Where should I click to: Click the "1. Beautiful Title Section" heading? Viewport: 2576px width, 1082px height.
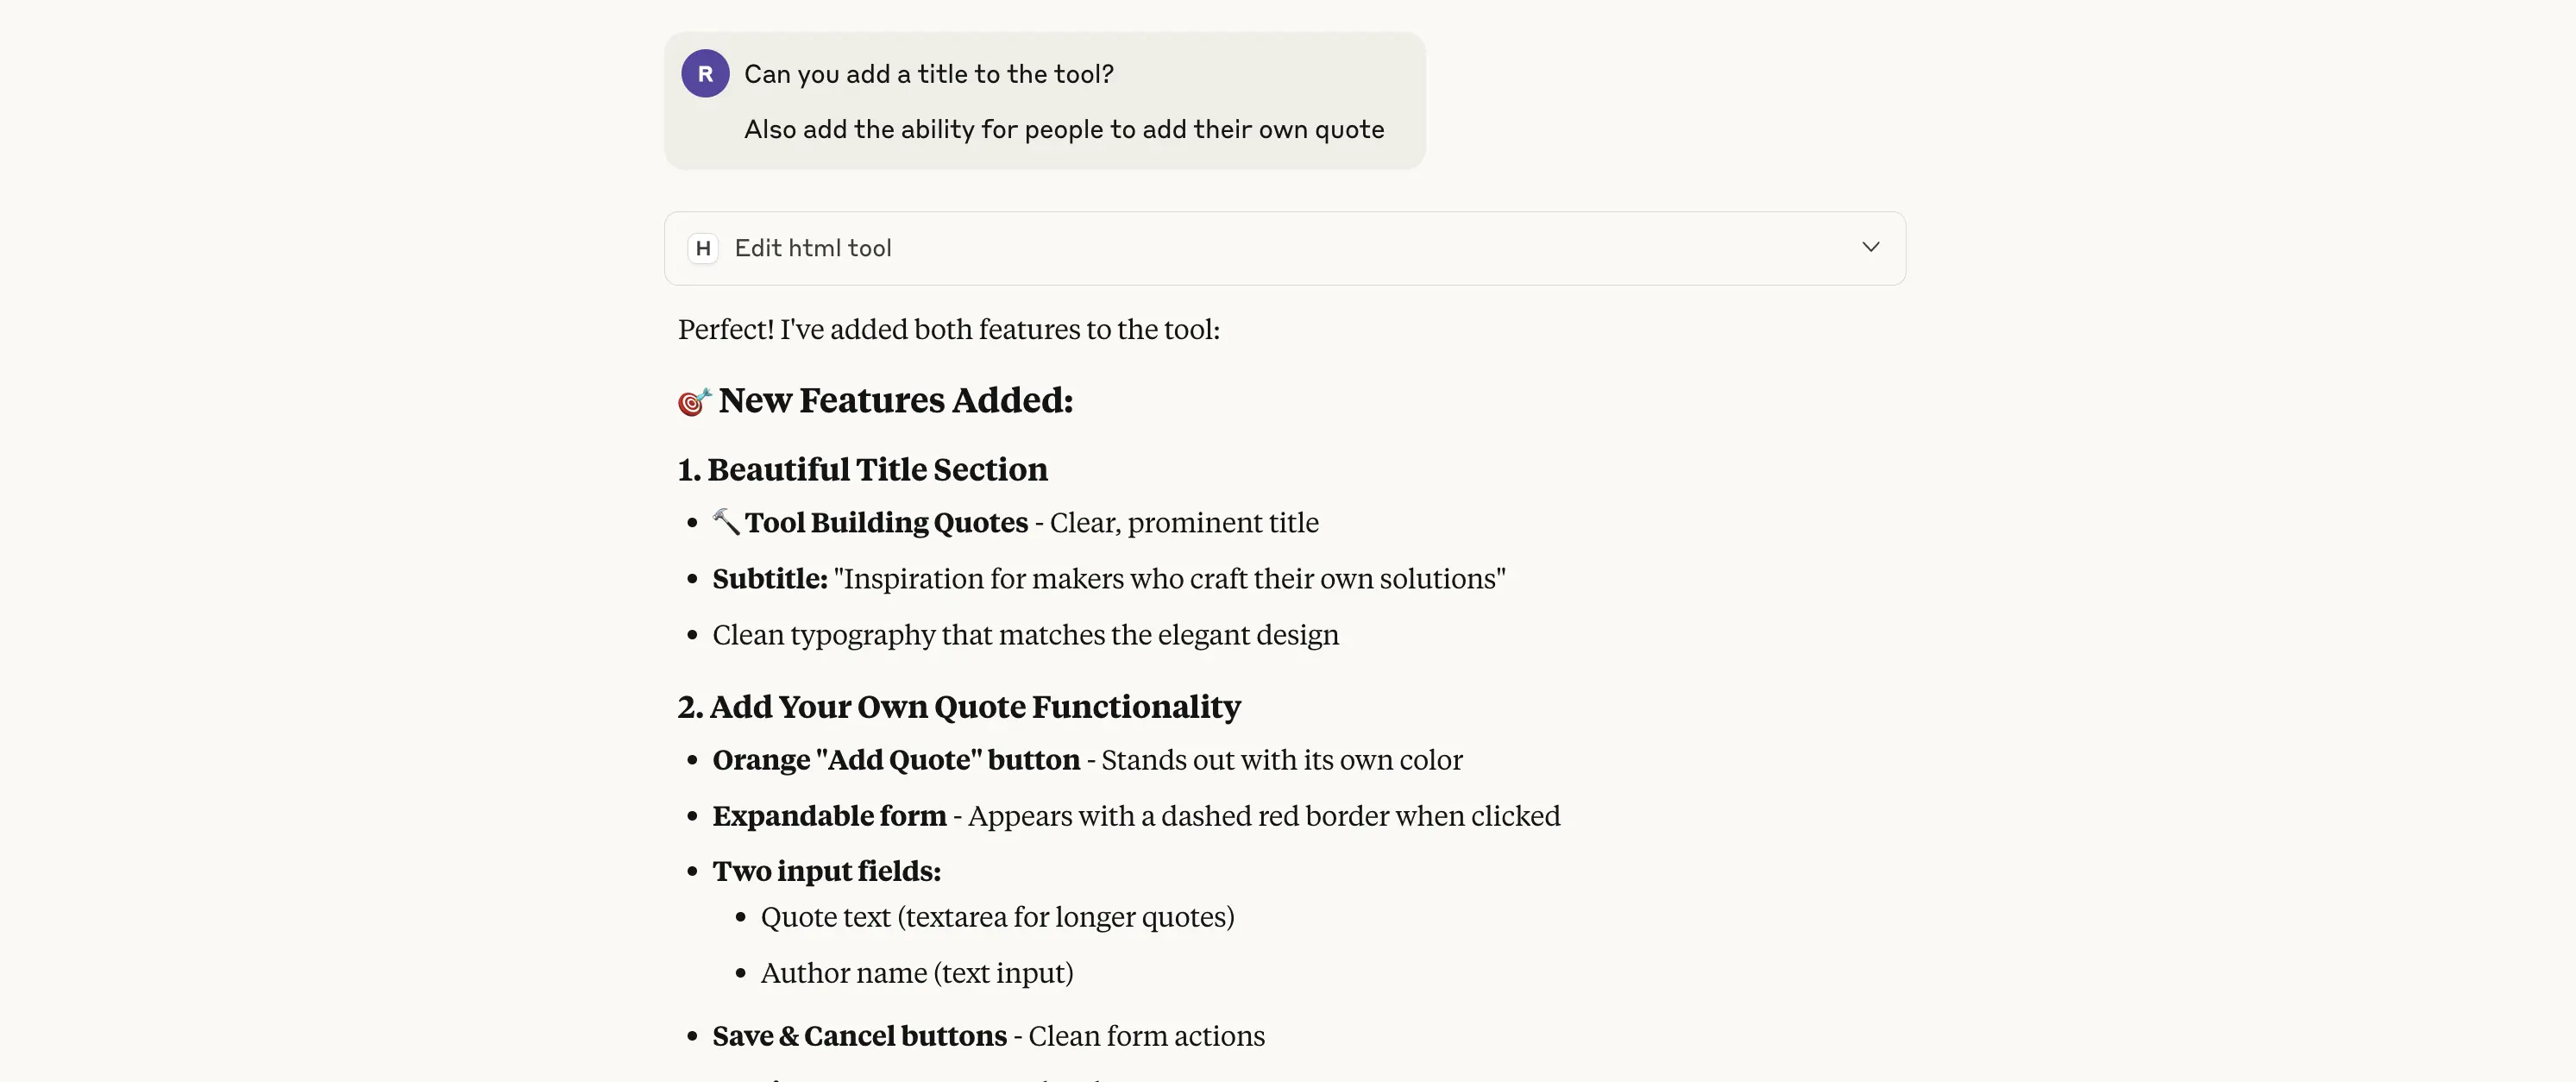[x=862, y=470]
